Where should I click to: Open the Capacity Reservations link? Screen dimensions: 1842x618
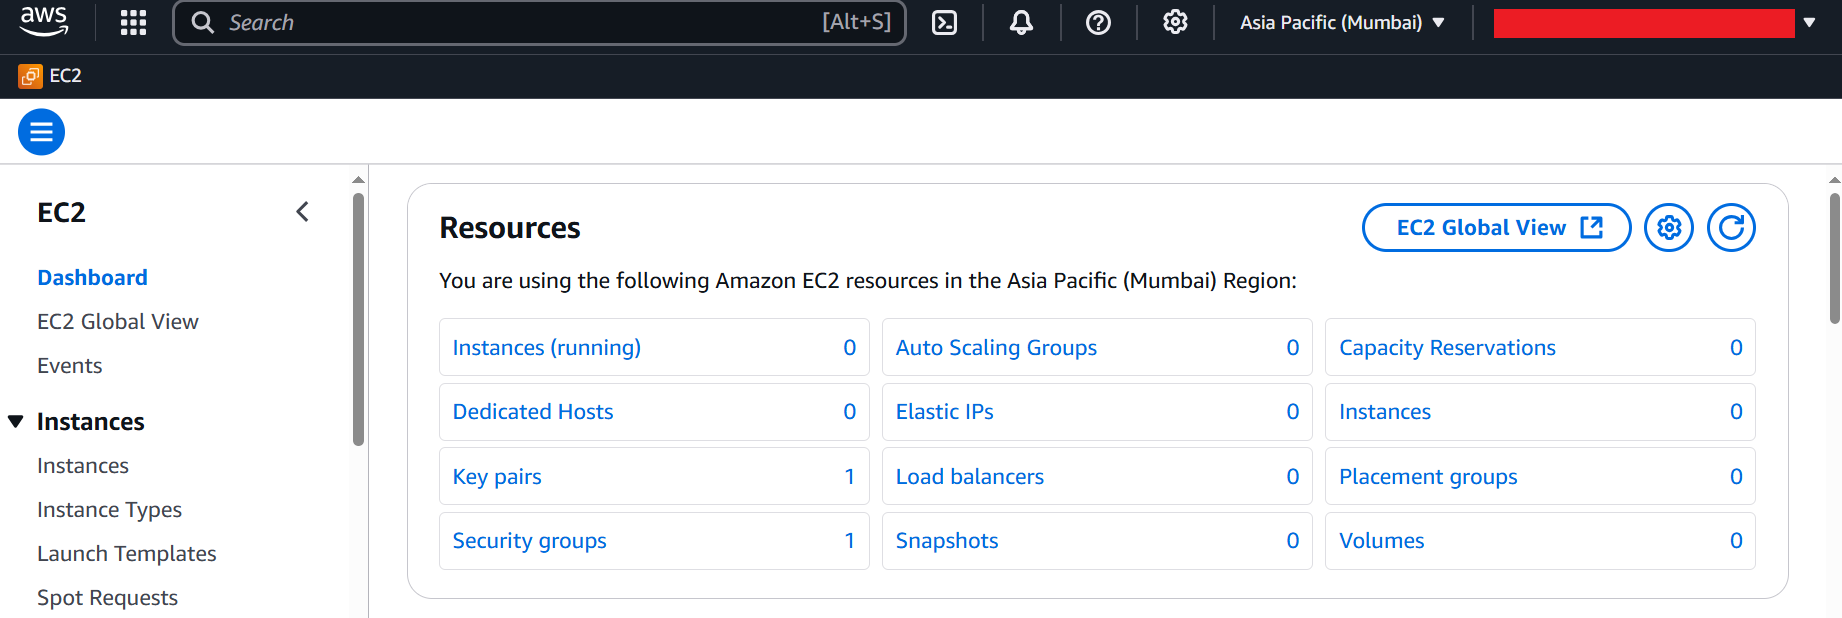[1447, 348]
